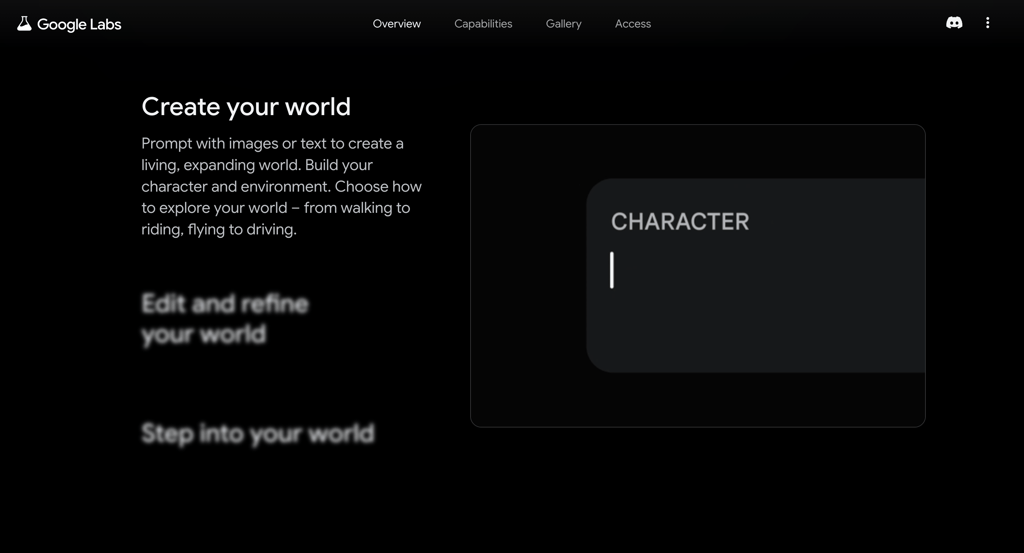Click the Google Labs flask logo icon

(24, 24)
